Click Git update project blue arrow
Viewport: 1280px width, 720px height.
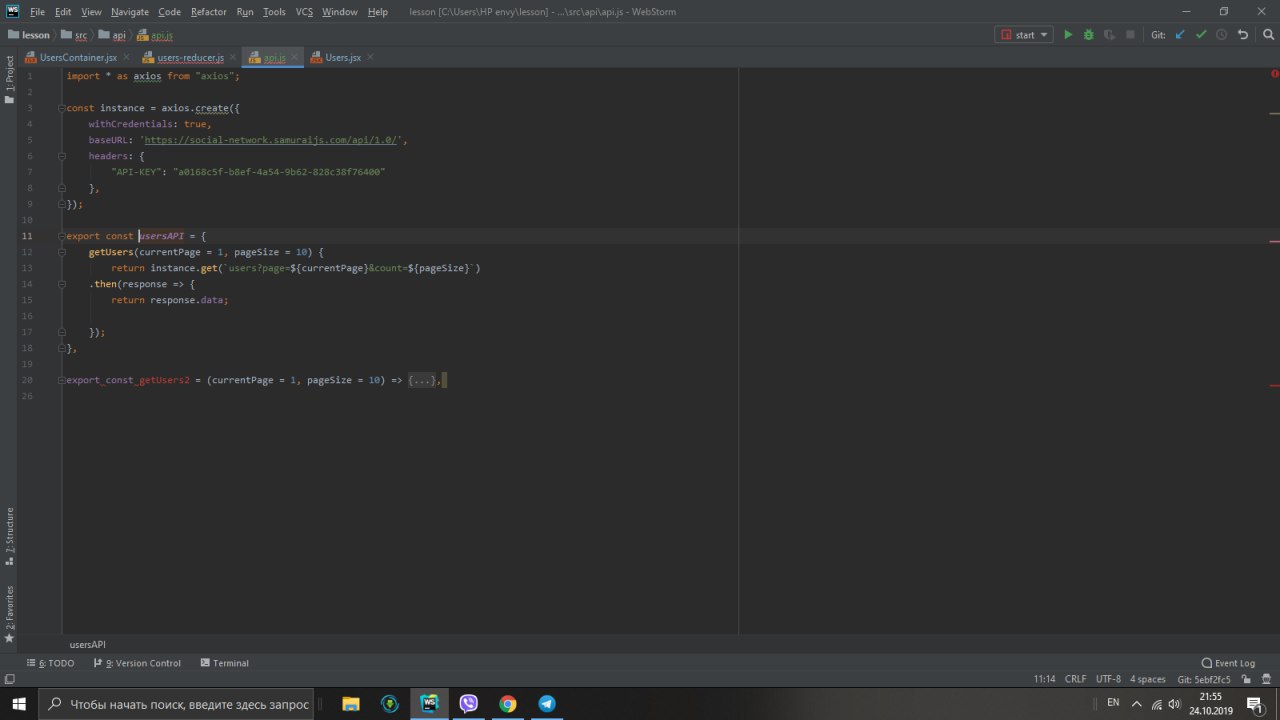coord(1180,35)
